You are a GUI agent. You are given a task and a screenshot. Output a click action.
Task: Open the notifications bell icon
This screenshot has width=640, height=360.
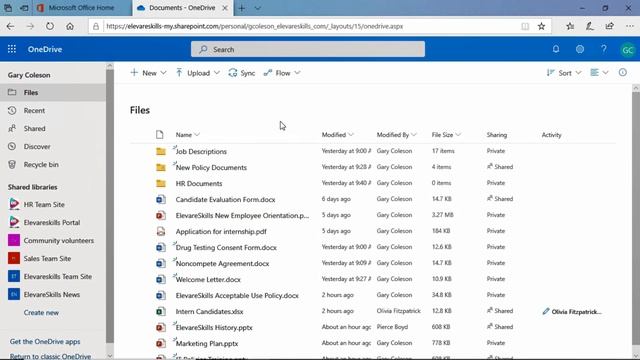pyautogui.click(x=556, y=49)
